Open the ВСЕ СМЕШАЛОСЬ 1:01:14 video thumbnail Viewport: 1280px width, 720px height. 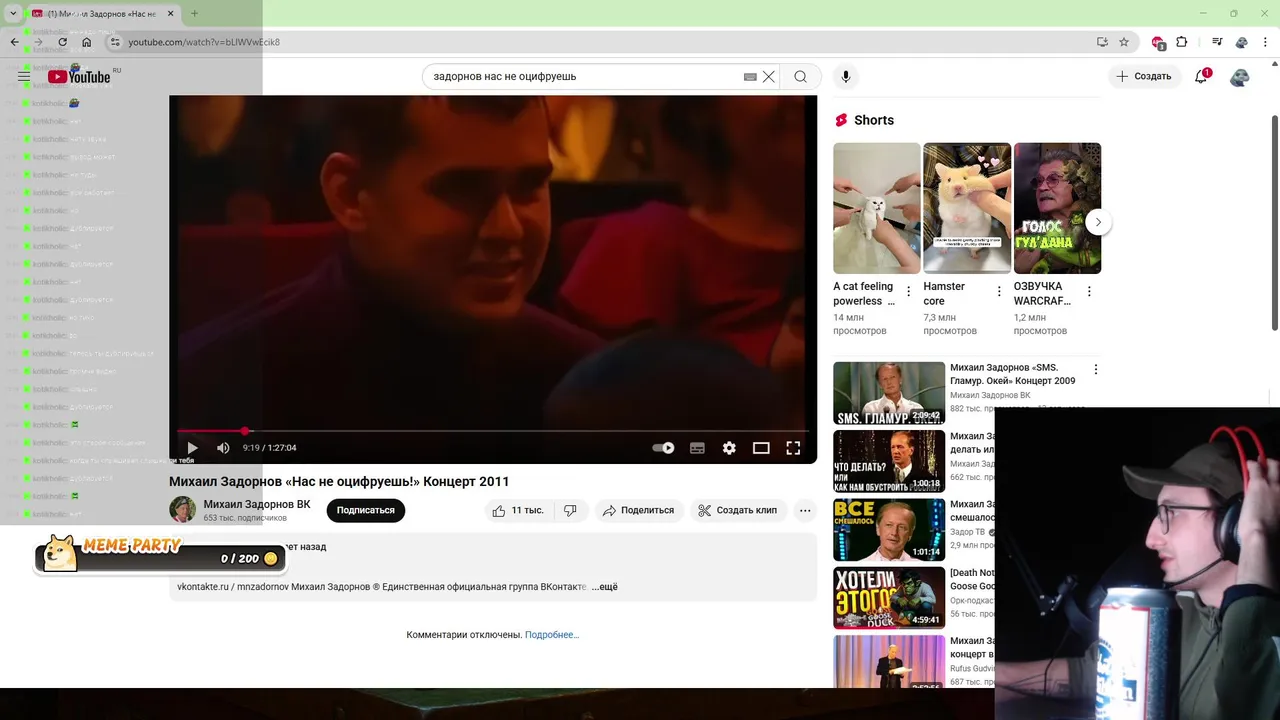(889, 529)
